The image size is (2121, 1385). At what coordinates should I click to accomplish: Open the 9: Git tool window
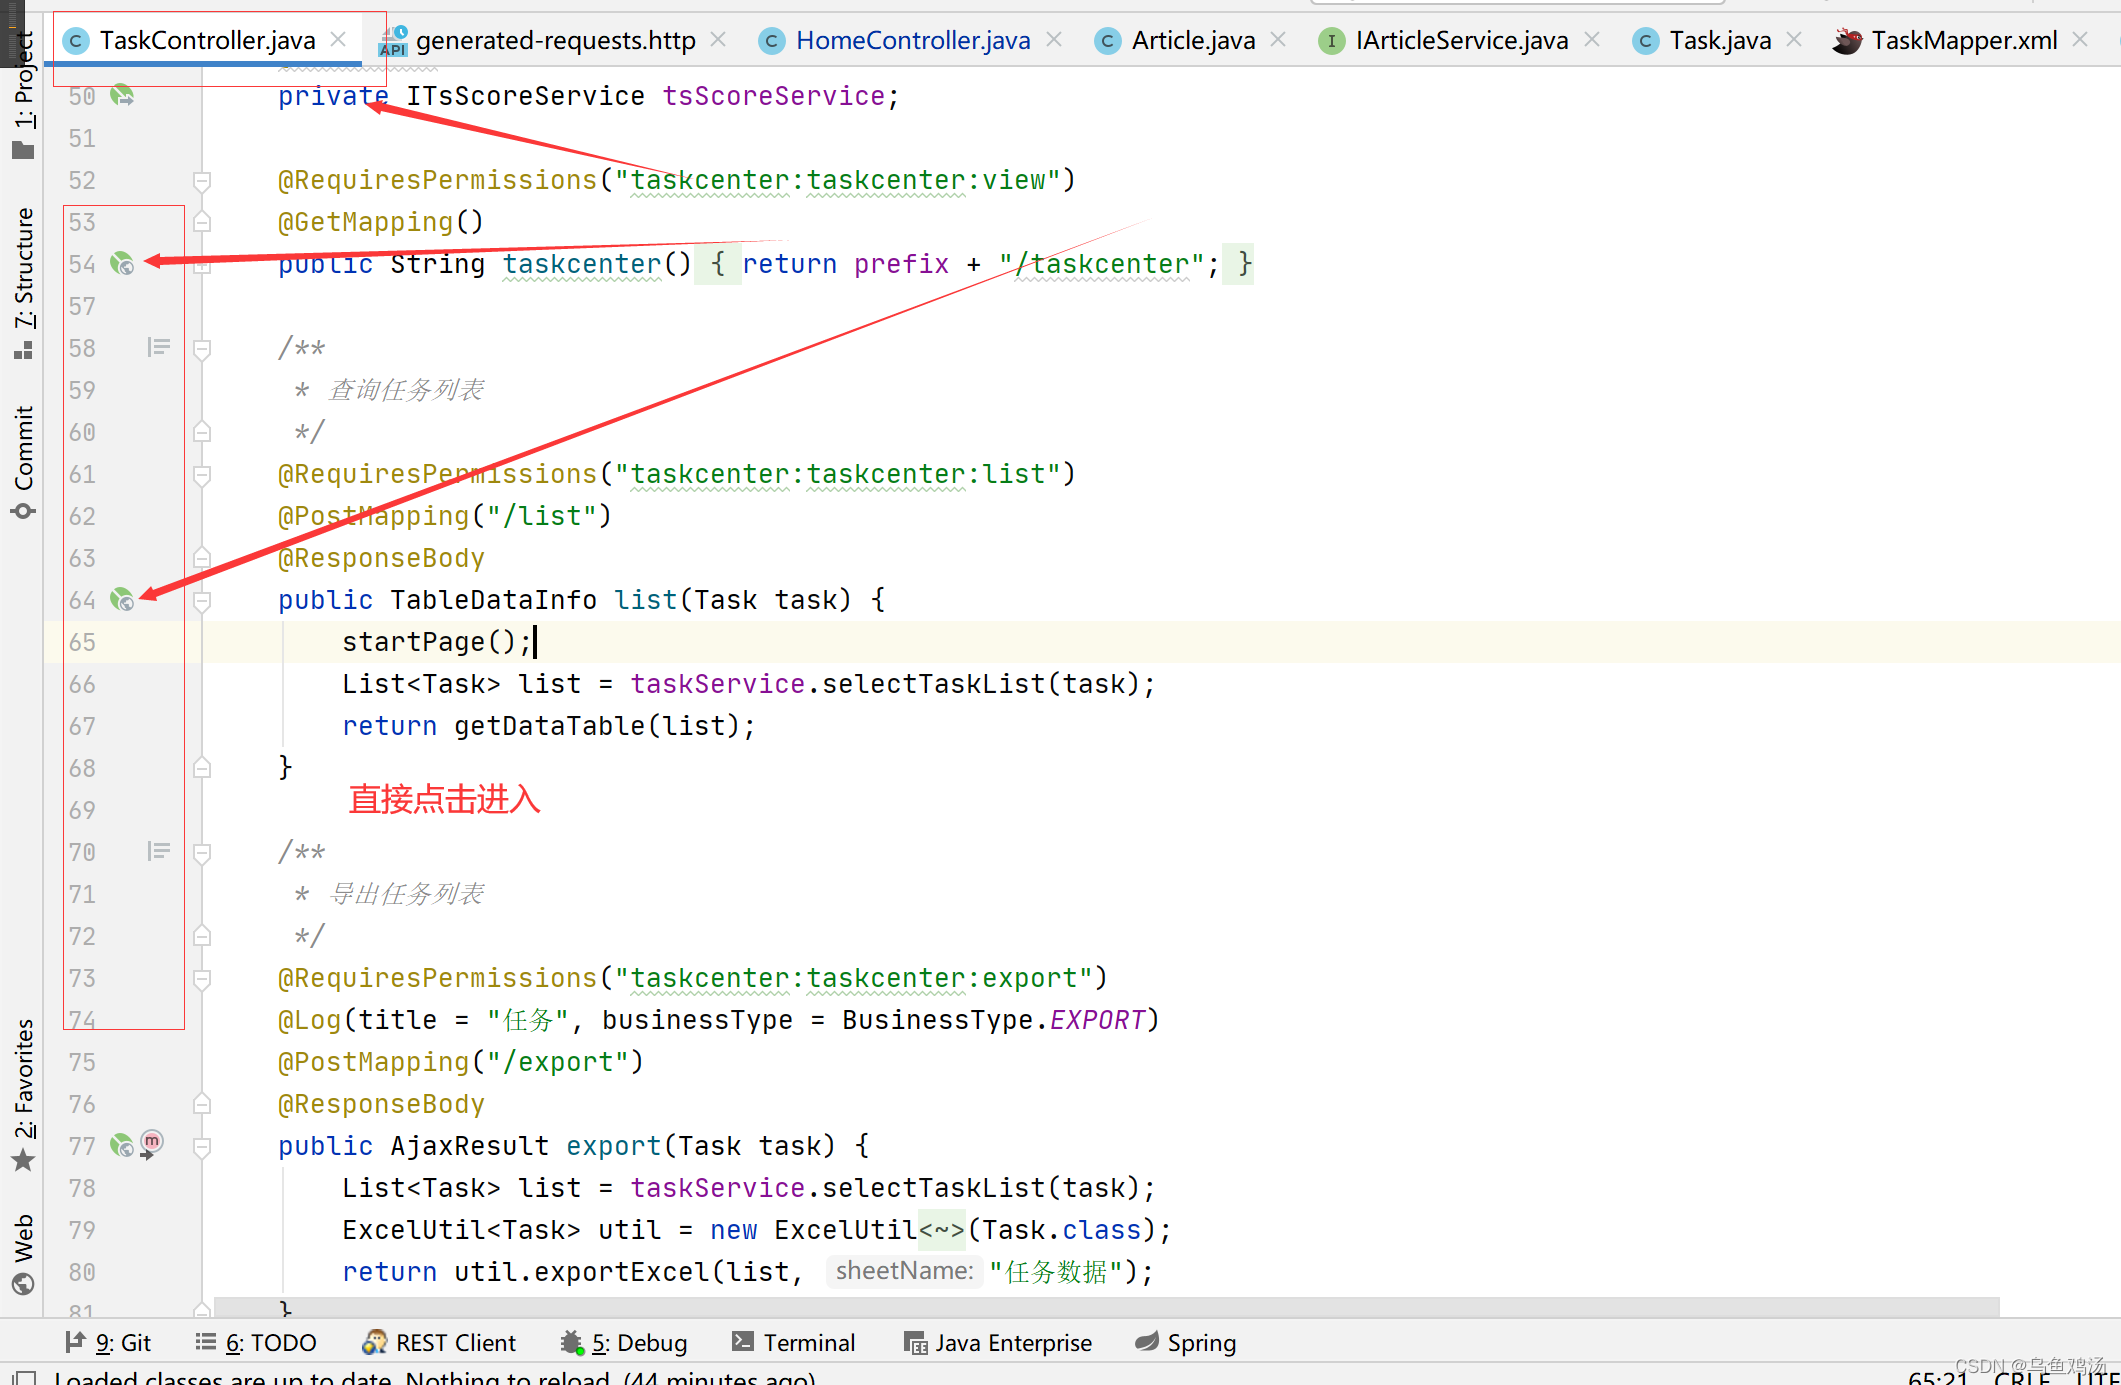(108, 1343)
